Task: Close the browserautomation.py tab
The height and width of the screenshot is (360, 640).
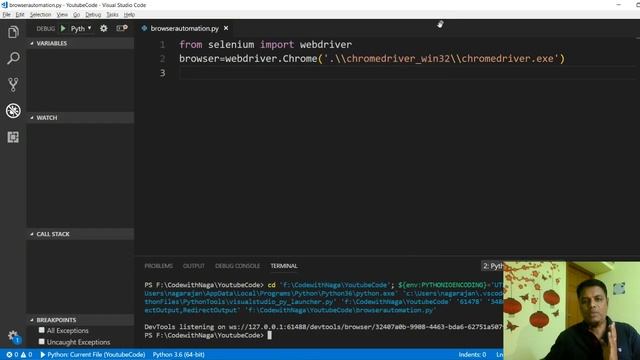Action: [226, 28]
